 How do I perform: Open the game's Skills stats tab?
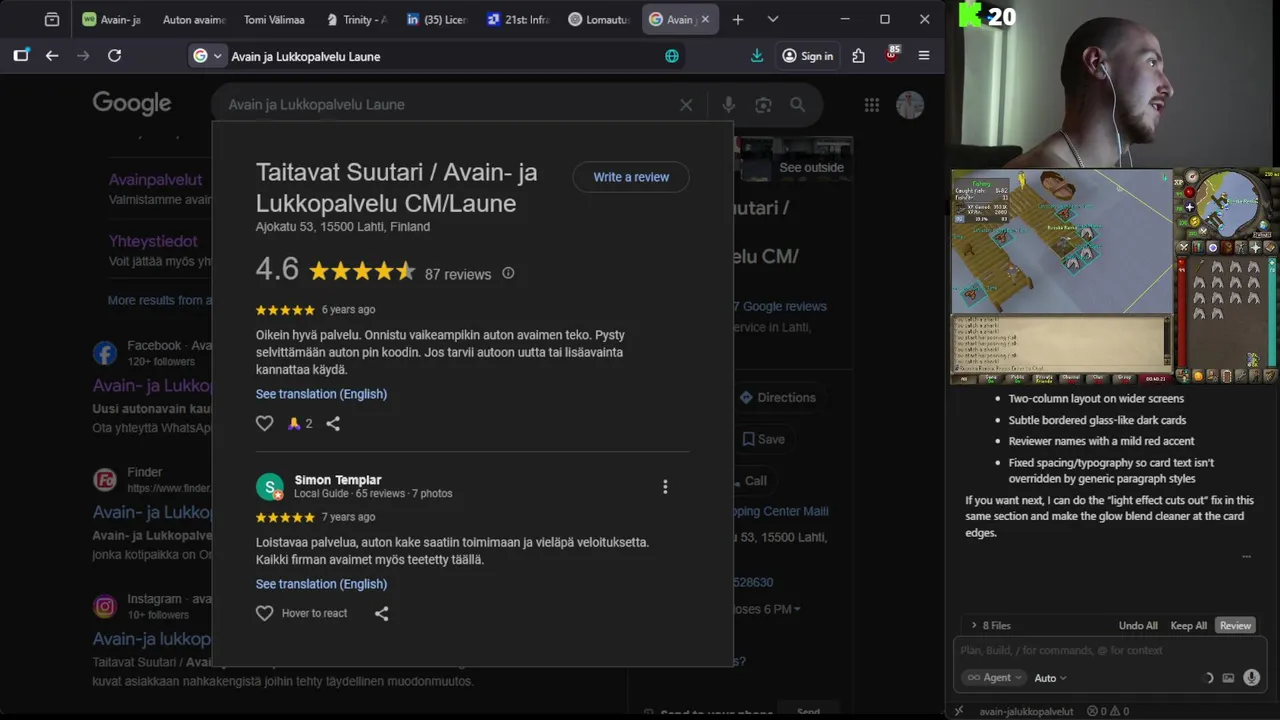click(x=1198, y=247)
